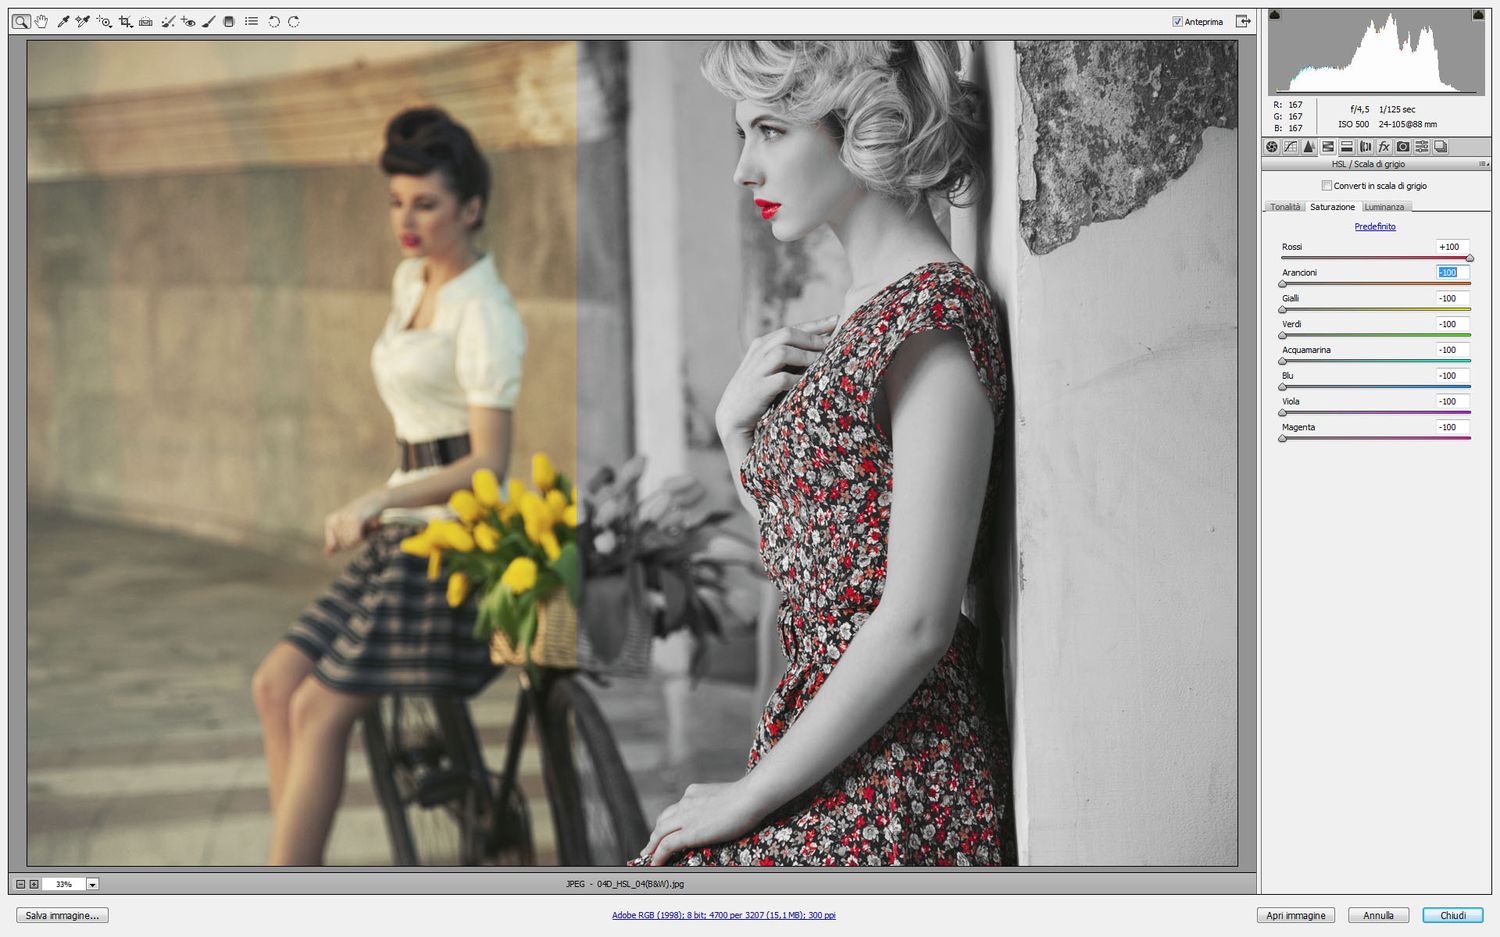Rotate image 90° counterclockwise
This screenshot has height=937, width=1500.
click(x=273, y=21)
